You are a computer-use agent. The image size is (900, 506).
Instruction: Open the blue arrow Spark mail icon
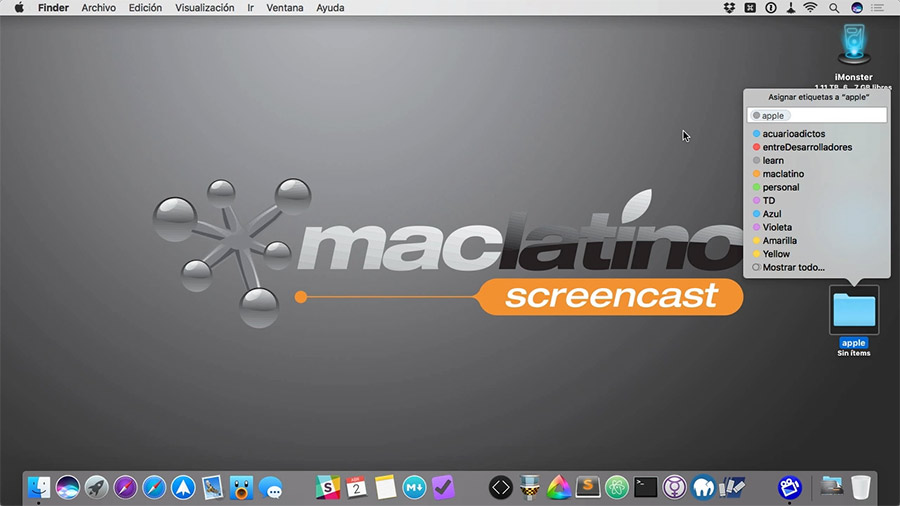(x=183, y=488)
